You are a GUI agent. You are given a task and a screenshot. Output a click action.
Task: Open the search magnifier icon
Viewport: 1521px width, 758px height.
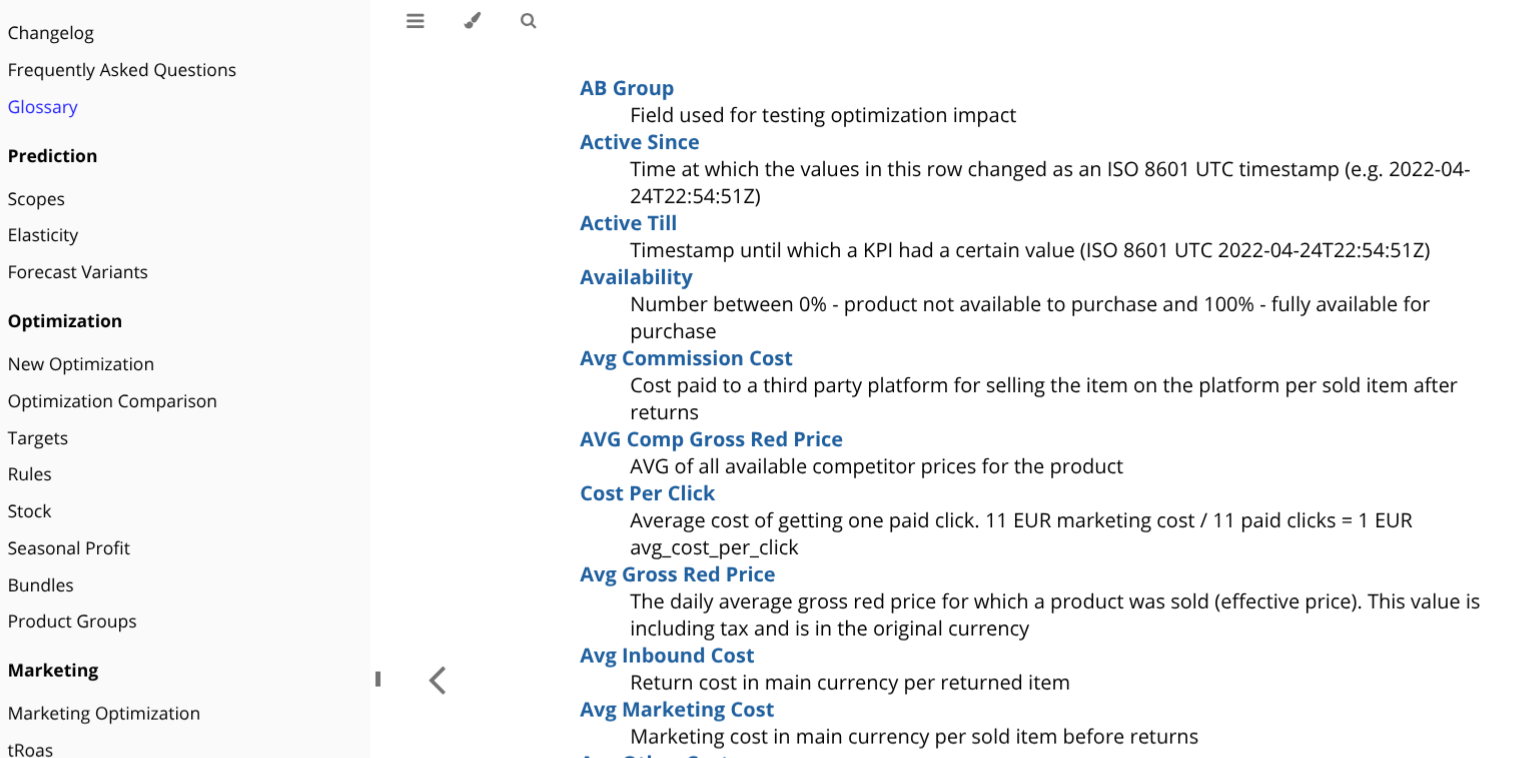[x=528, y=21]
